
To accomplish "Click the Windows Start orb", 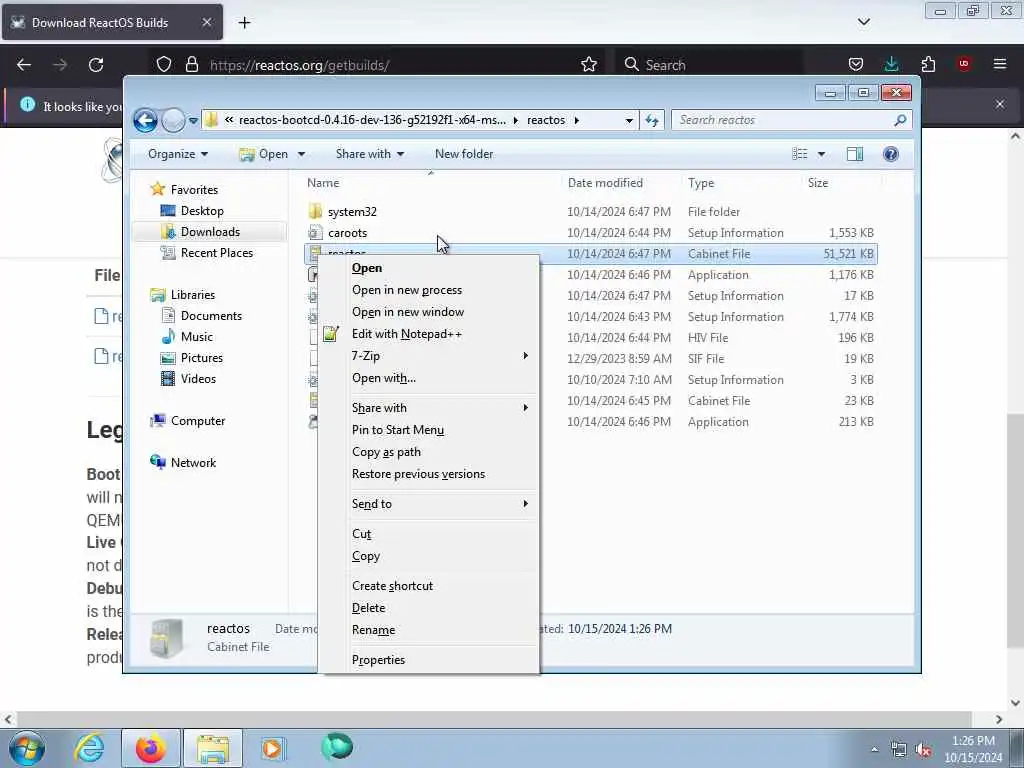I will click(x=27, y=748).
